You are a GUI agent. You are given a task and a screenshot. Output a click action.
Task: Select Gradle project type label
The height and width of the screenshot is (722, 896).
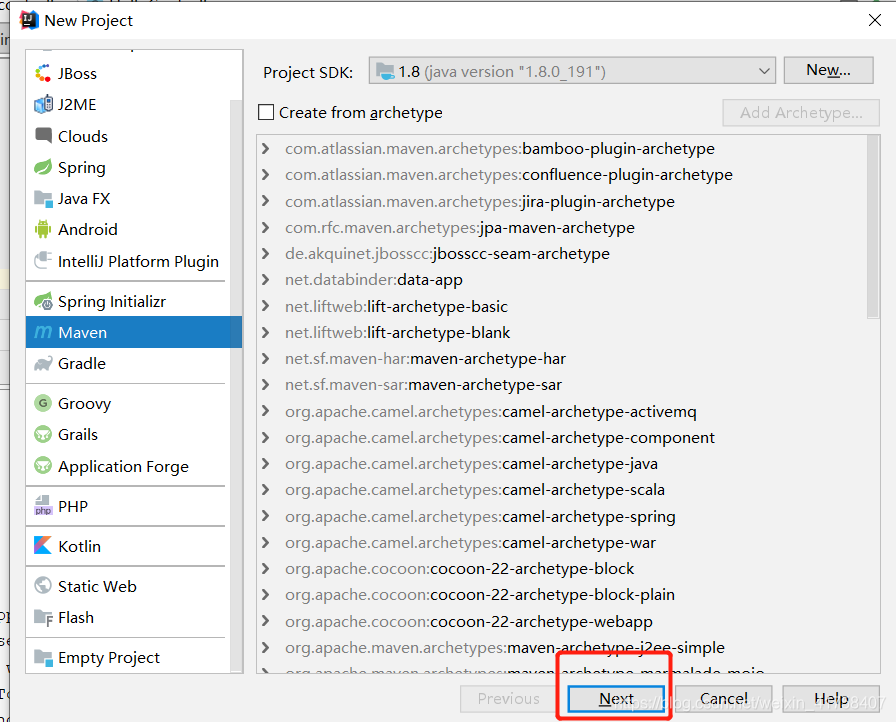pyautogui.click(x=82, y=364)
